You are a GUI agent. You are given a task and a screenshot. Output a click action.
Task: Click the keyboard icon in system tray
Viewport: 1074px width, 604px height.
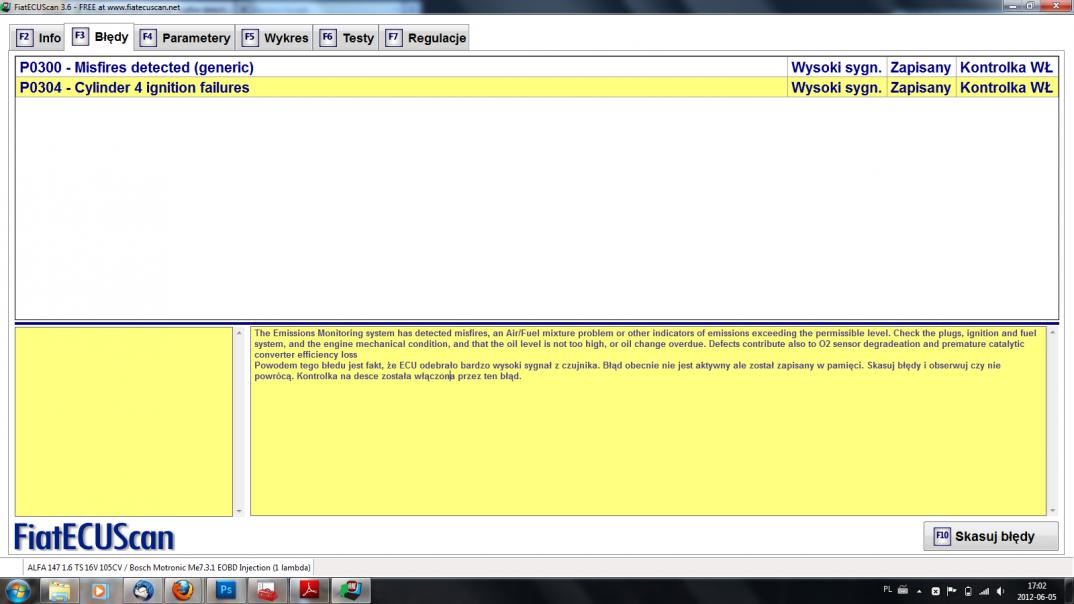[903, 590]
